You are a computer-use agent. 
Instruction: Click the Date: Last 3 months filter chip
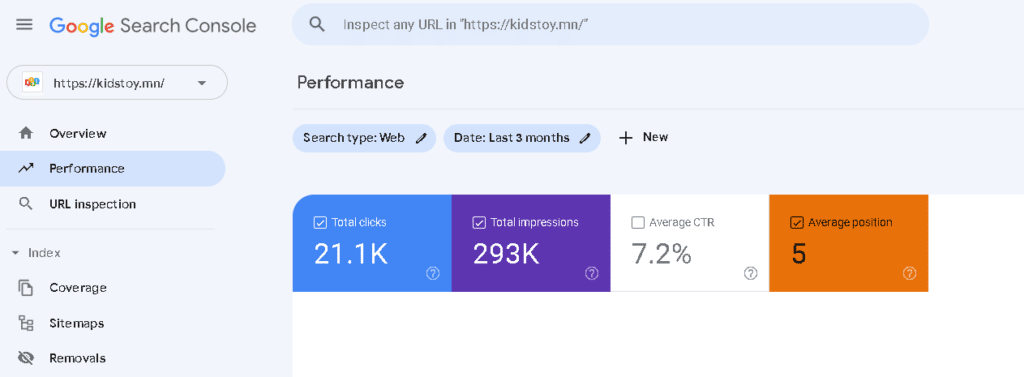pyautogui.click(x=522, y=138)
